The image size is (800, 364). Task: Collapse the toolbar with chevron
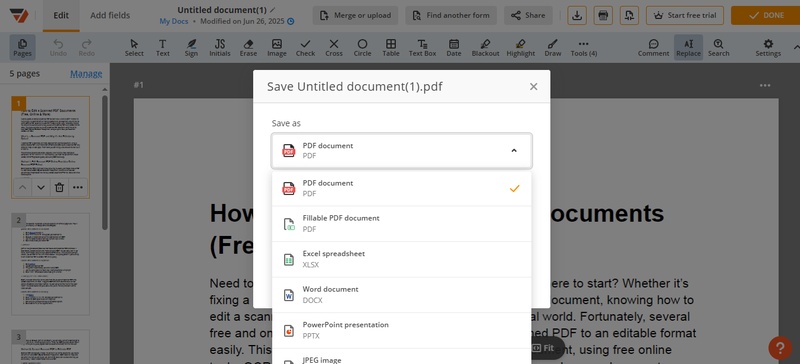796,47
